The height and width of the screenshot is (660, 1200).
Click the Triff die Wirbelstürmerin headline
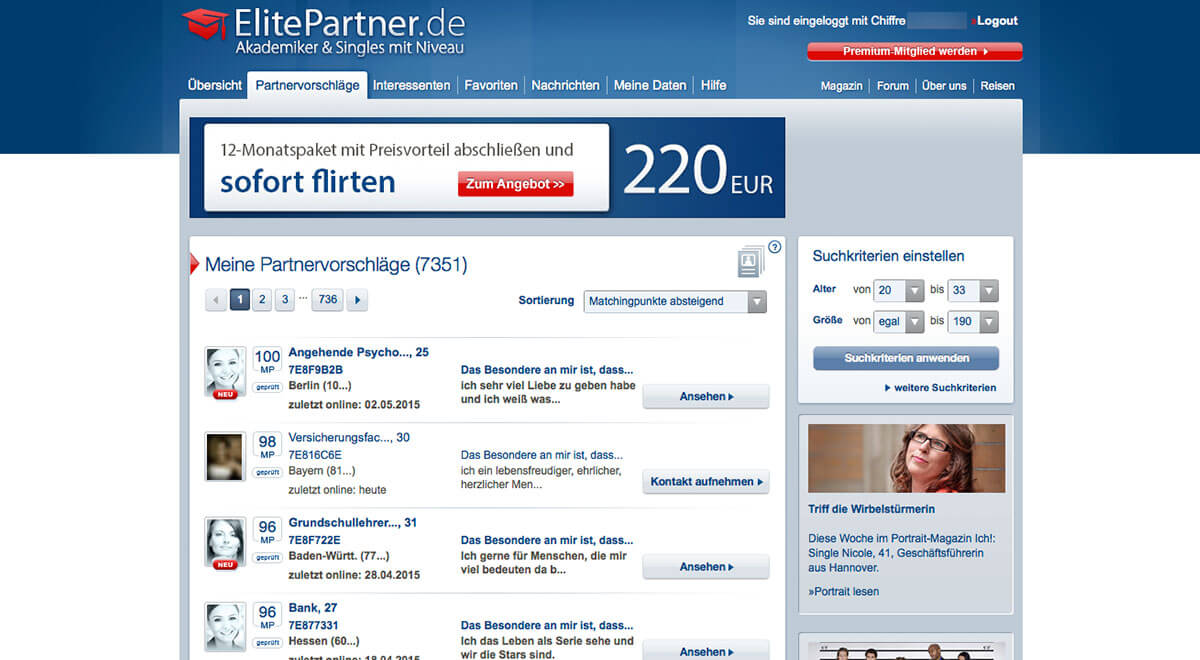871,509
